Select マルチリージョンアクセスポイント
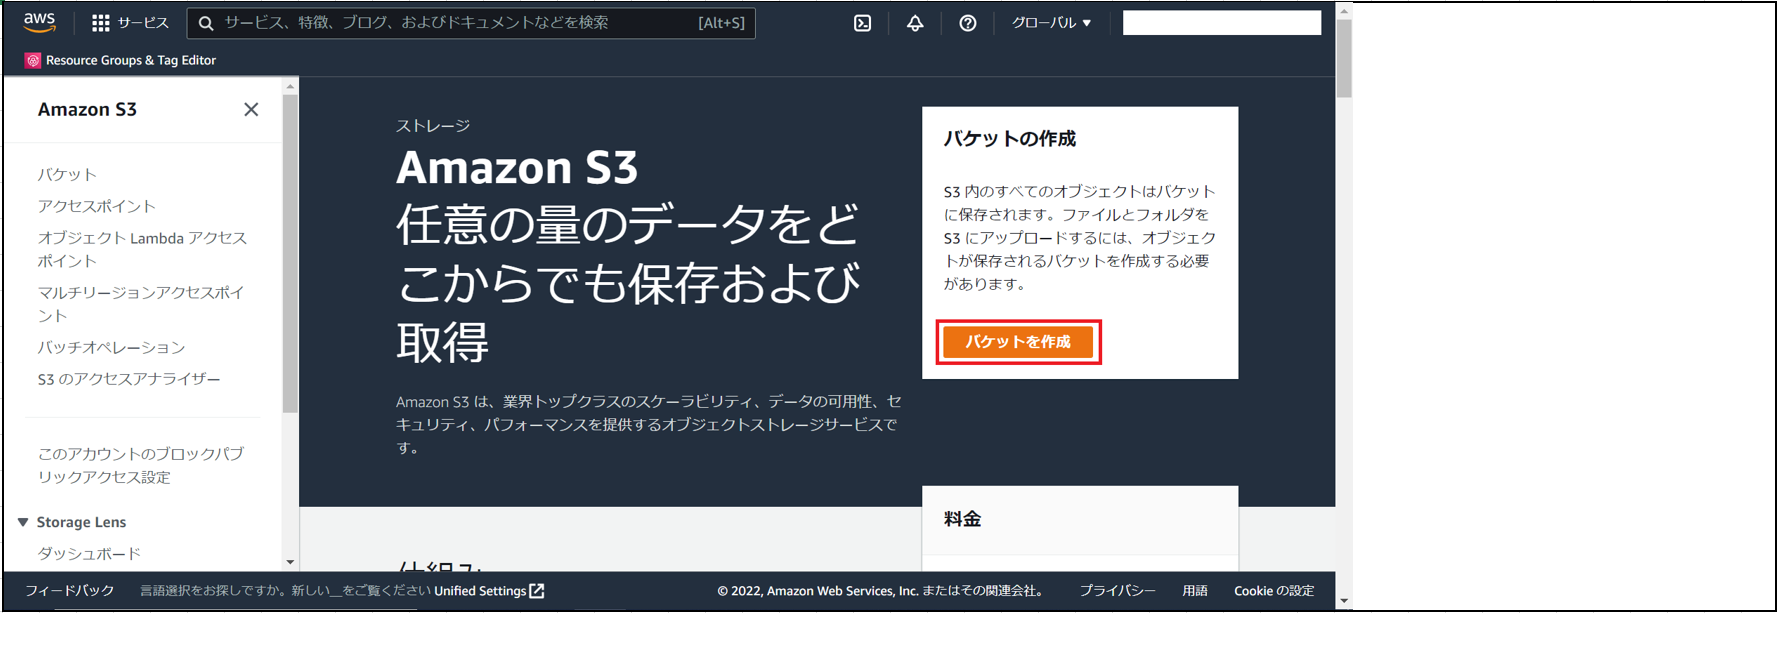The width and height of the screenshot is (1778, 648). click(x=141, y=304)
